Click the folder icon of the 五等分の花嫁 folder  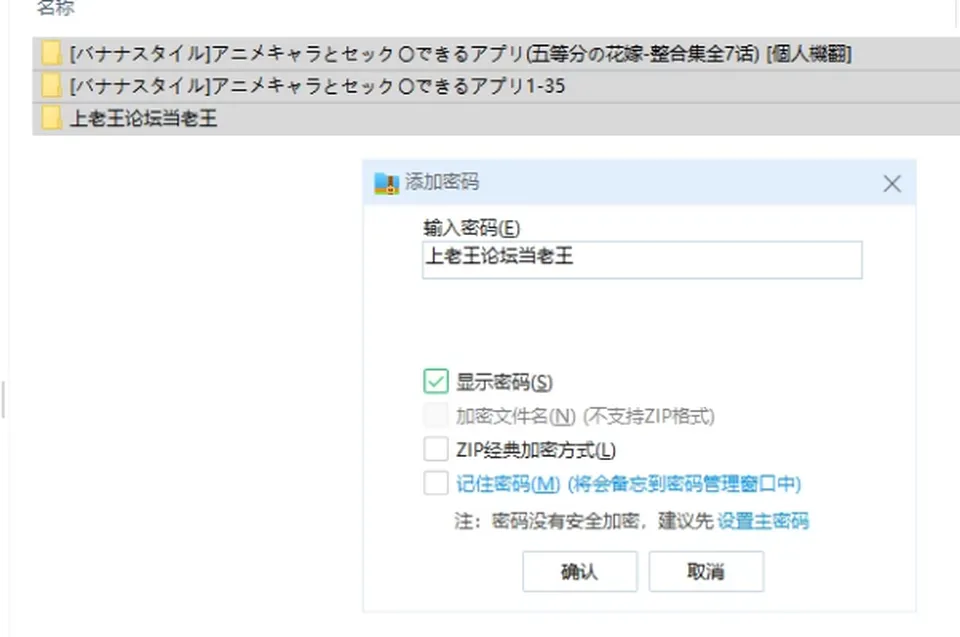tap(51, 53)
